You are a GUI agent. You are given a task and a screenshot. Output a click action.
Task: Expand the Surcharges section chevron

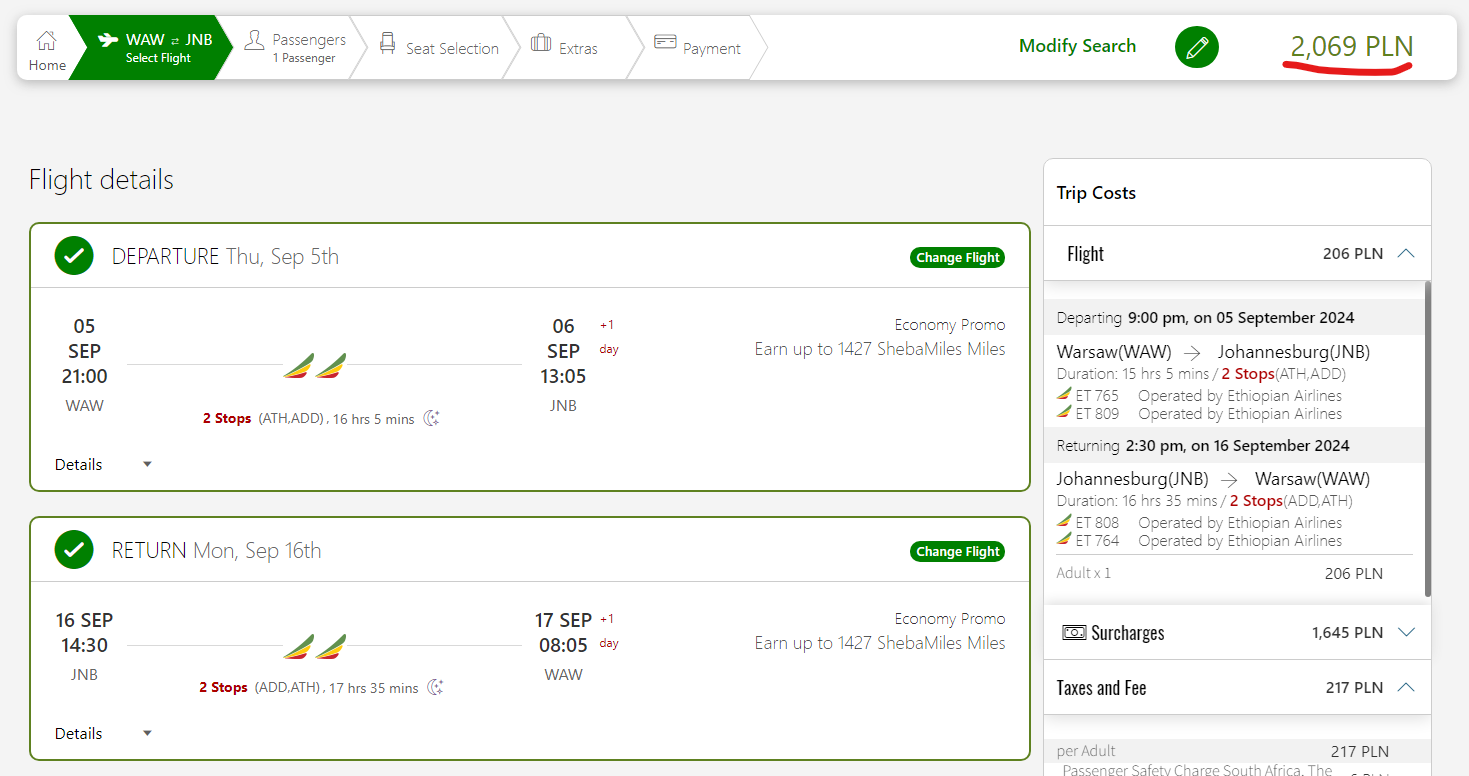(1406, 632)
